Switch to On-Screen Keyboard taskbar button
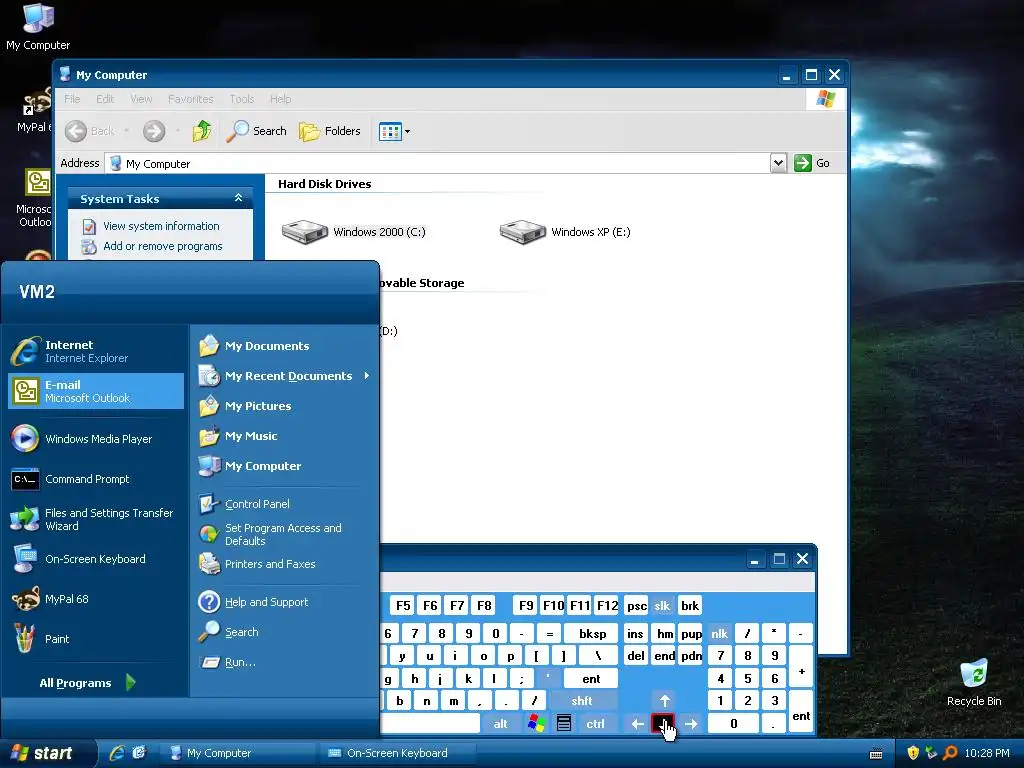Viewport: 1024px width, 768px height. coord(397,753)
